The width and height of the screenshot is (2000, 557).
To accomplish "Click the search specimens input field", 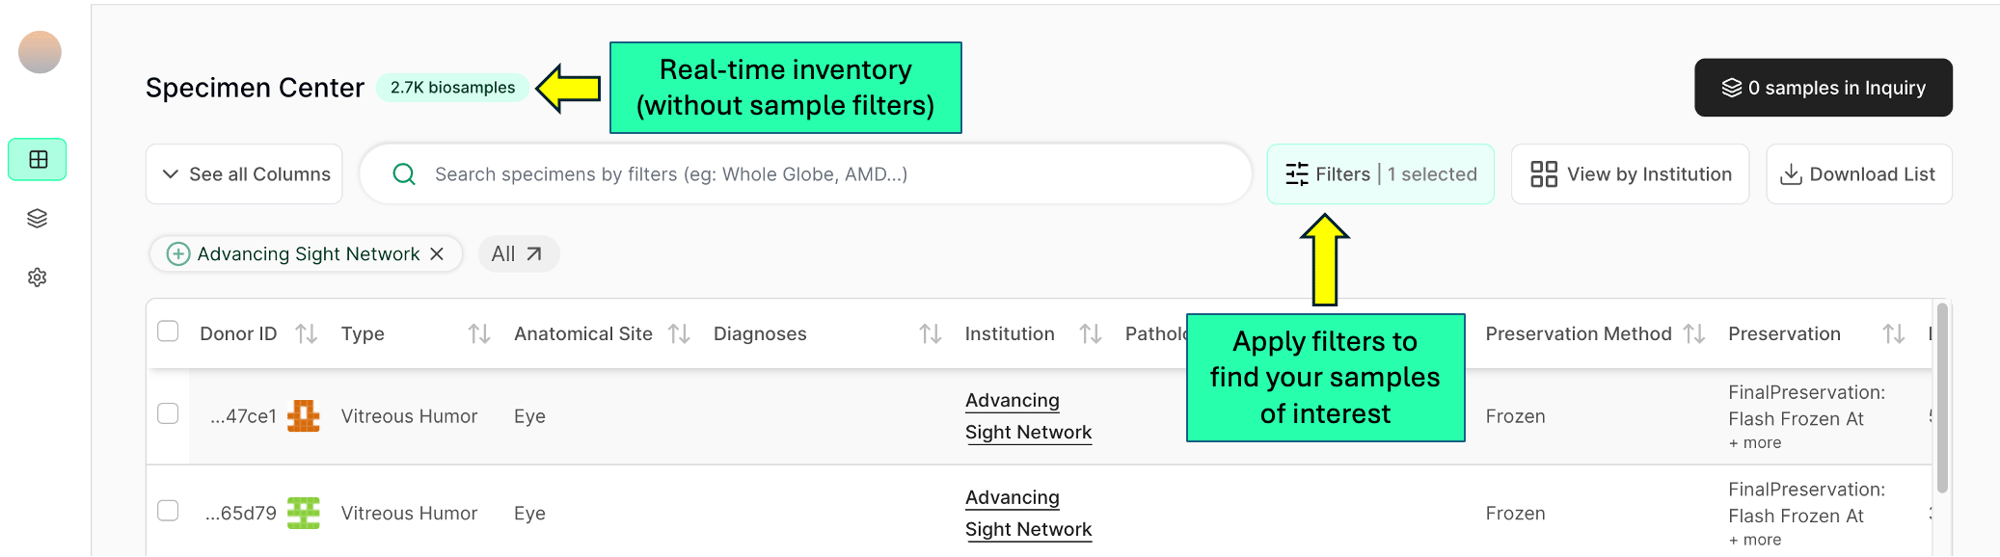I will point(805,174).
